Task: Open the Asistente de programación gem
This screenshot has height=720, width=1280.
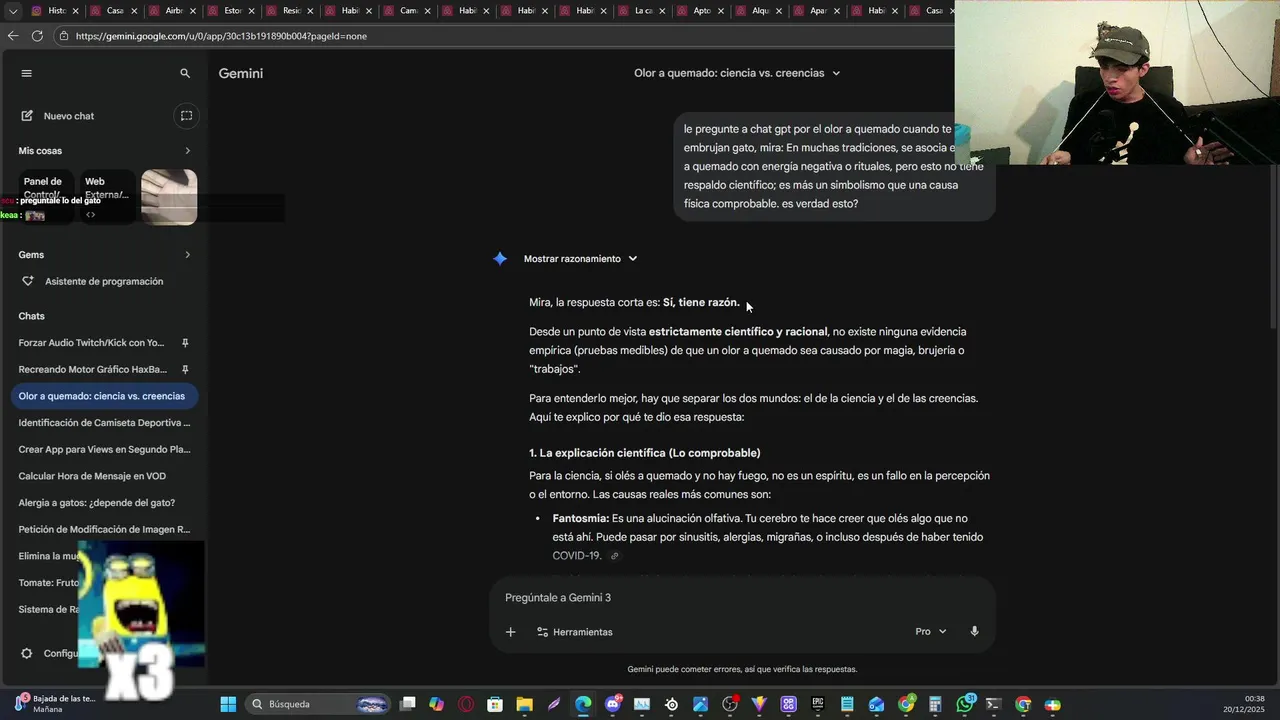Action: click(104, 281)
